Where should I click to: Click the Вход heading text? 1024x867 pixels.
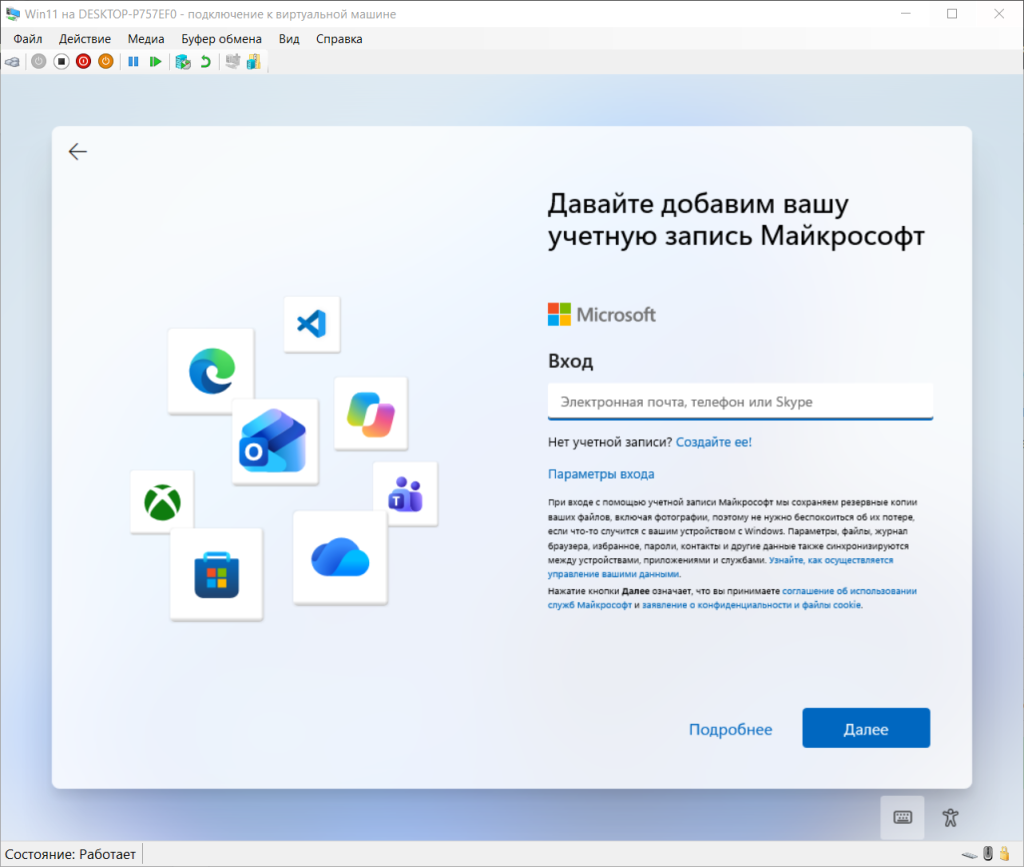tap(570, 361)
